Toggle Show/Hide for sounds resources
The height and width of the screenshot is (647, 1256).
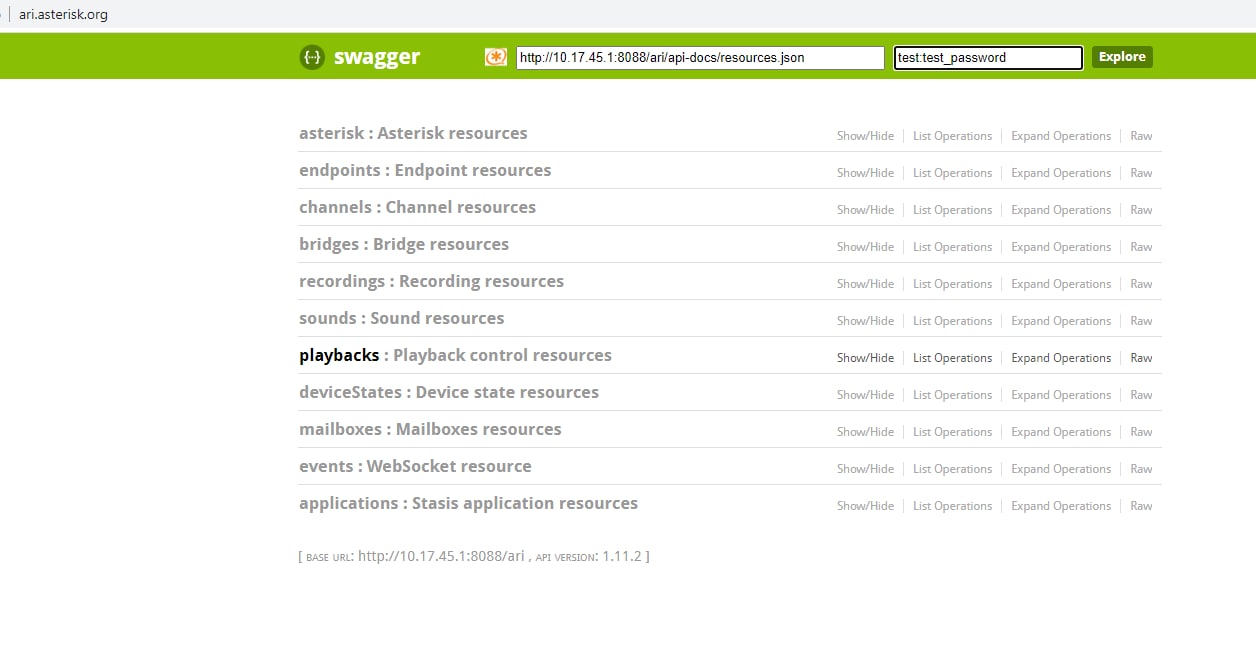(x=865, y=321)
